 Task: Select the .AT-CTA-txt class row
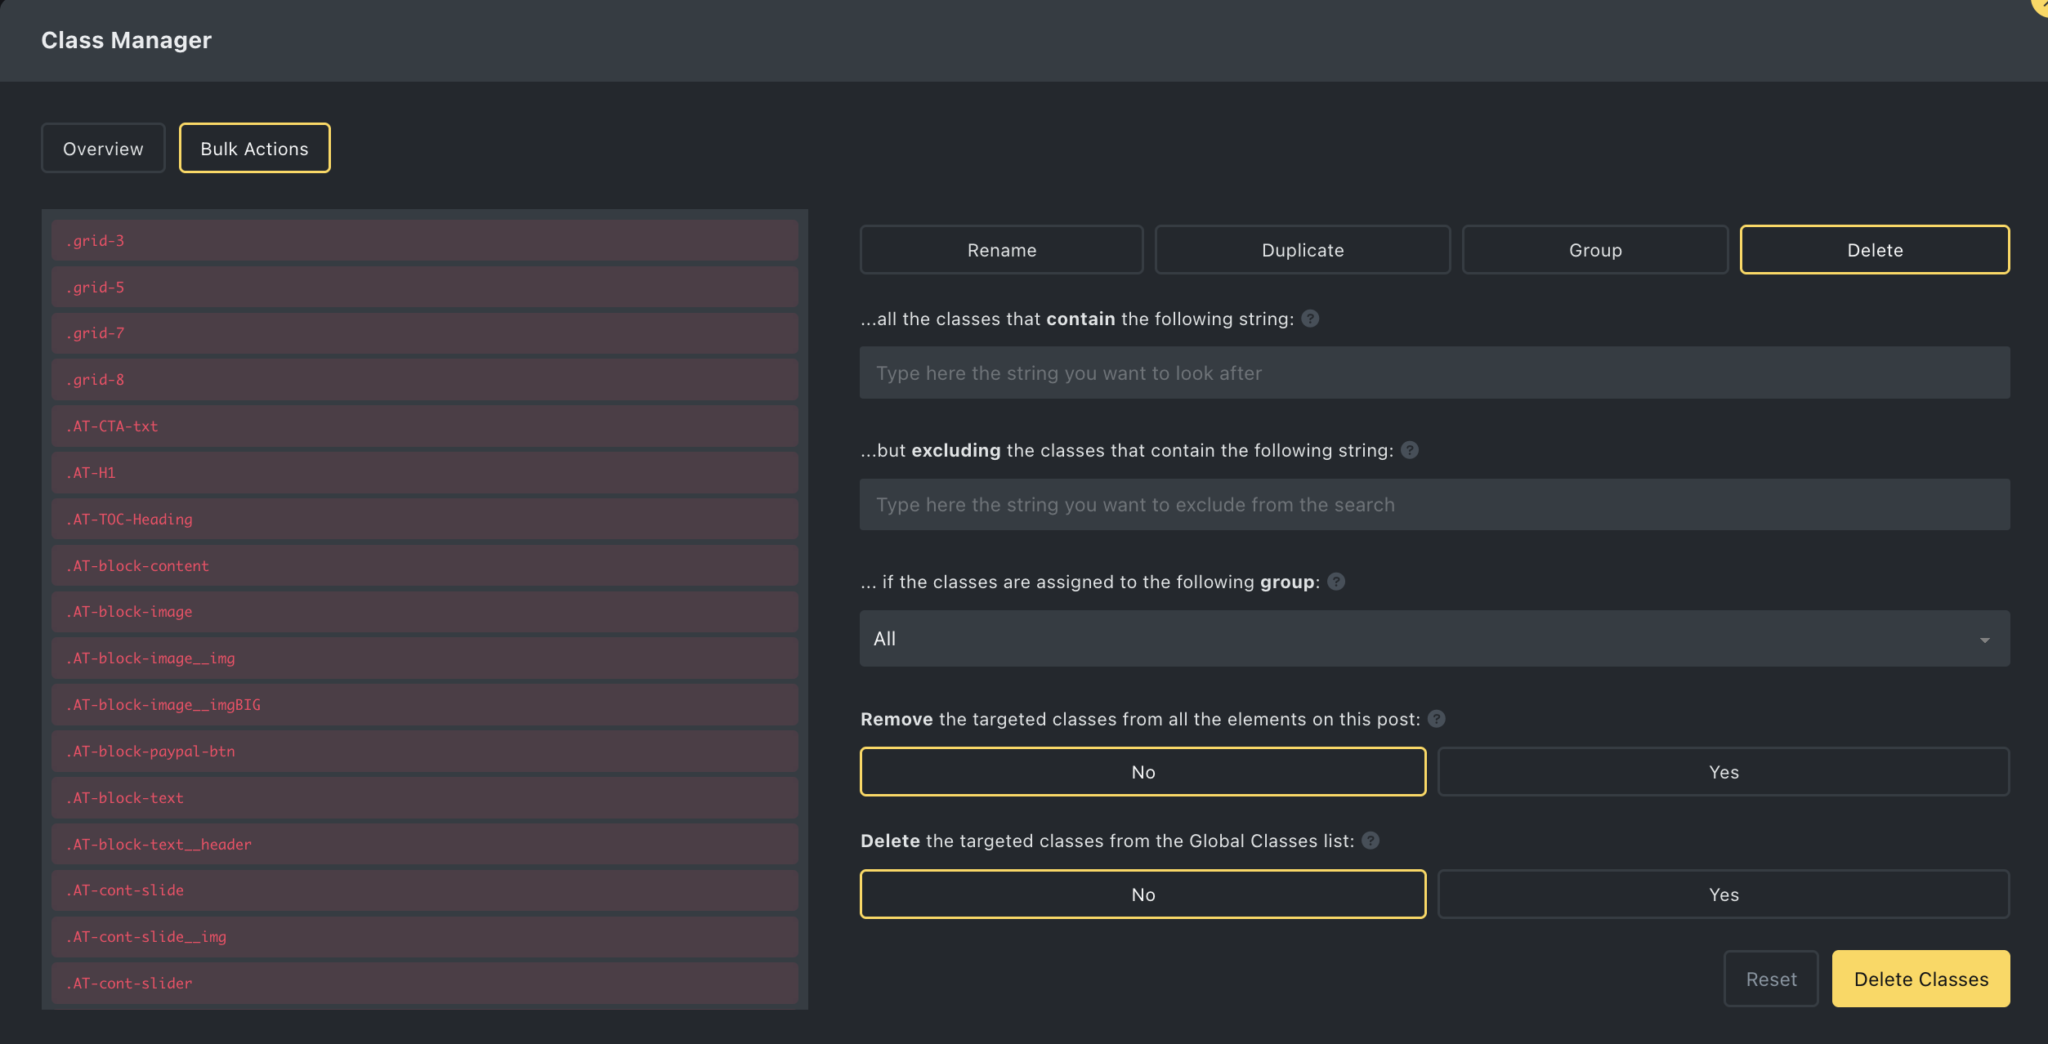point(425,426)
